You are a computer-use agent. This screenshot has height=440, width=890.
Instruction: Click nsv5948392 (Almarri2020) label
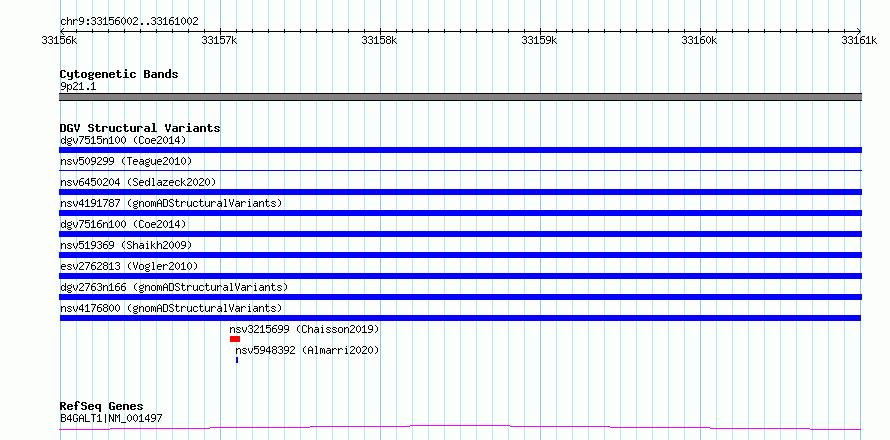(x=307, y=350)
